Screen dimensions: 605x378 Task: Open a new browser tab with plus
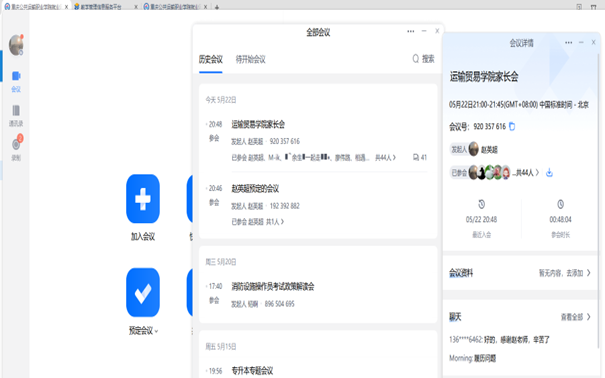217,7
